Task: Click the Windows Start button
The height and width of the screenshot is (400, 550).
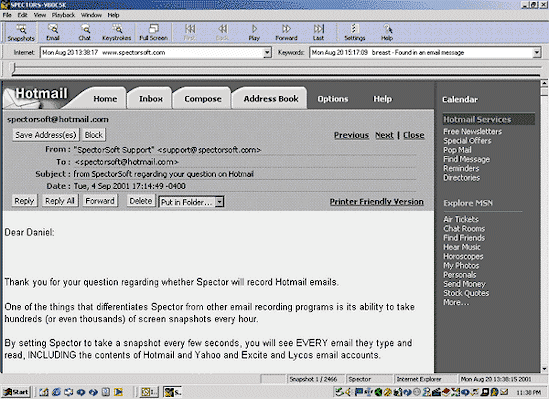Action: (x=16, y=392)
